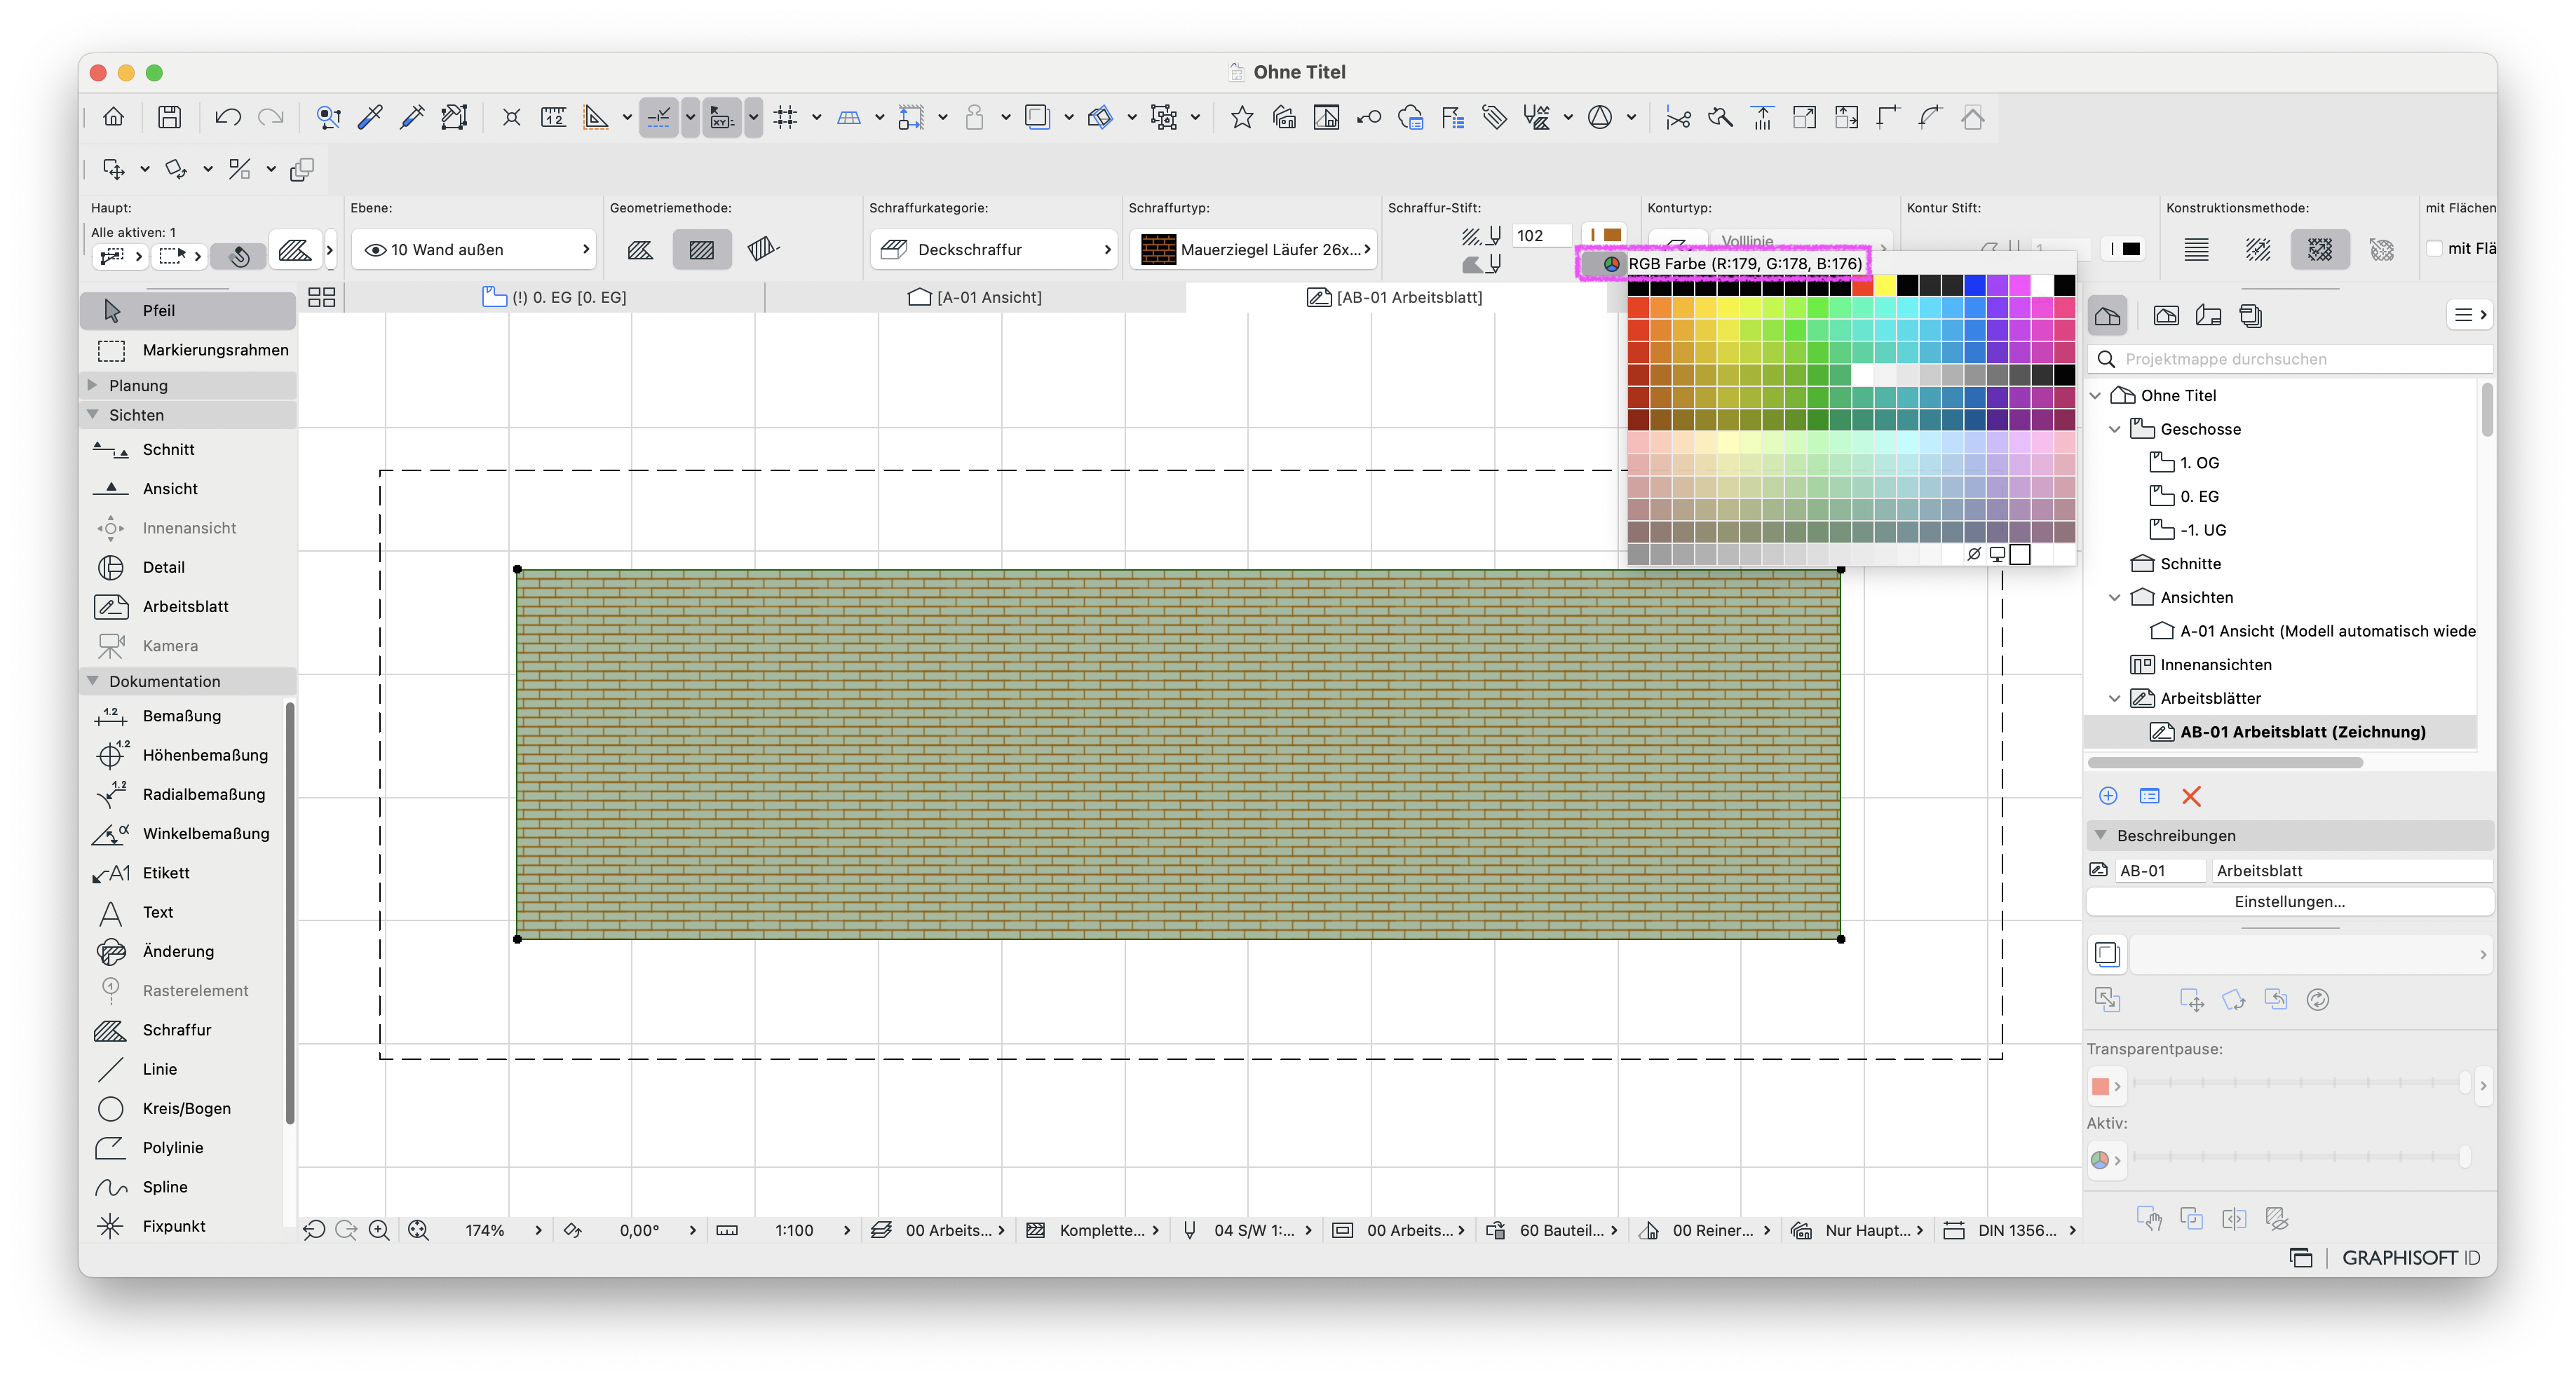
Task: Open the Ebene '10 Wand außen' dropdown
Action: (475, 249)
